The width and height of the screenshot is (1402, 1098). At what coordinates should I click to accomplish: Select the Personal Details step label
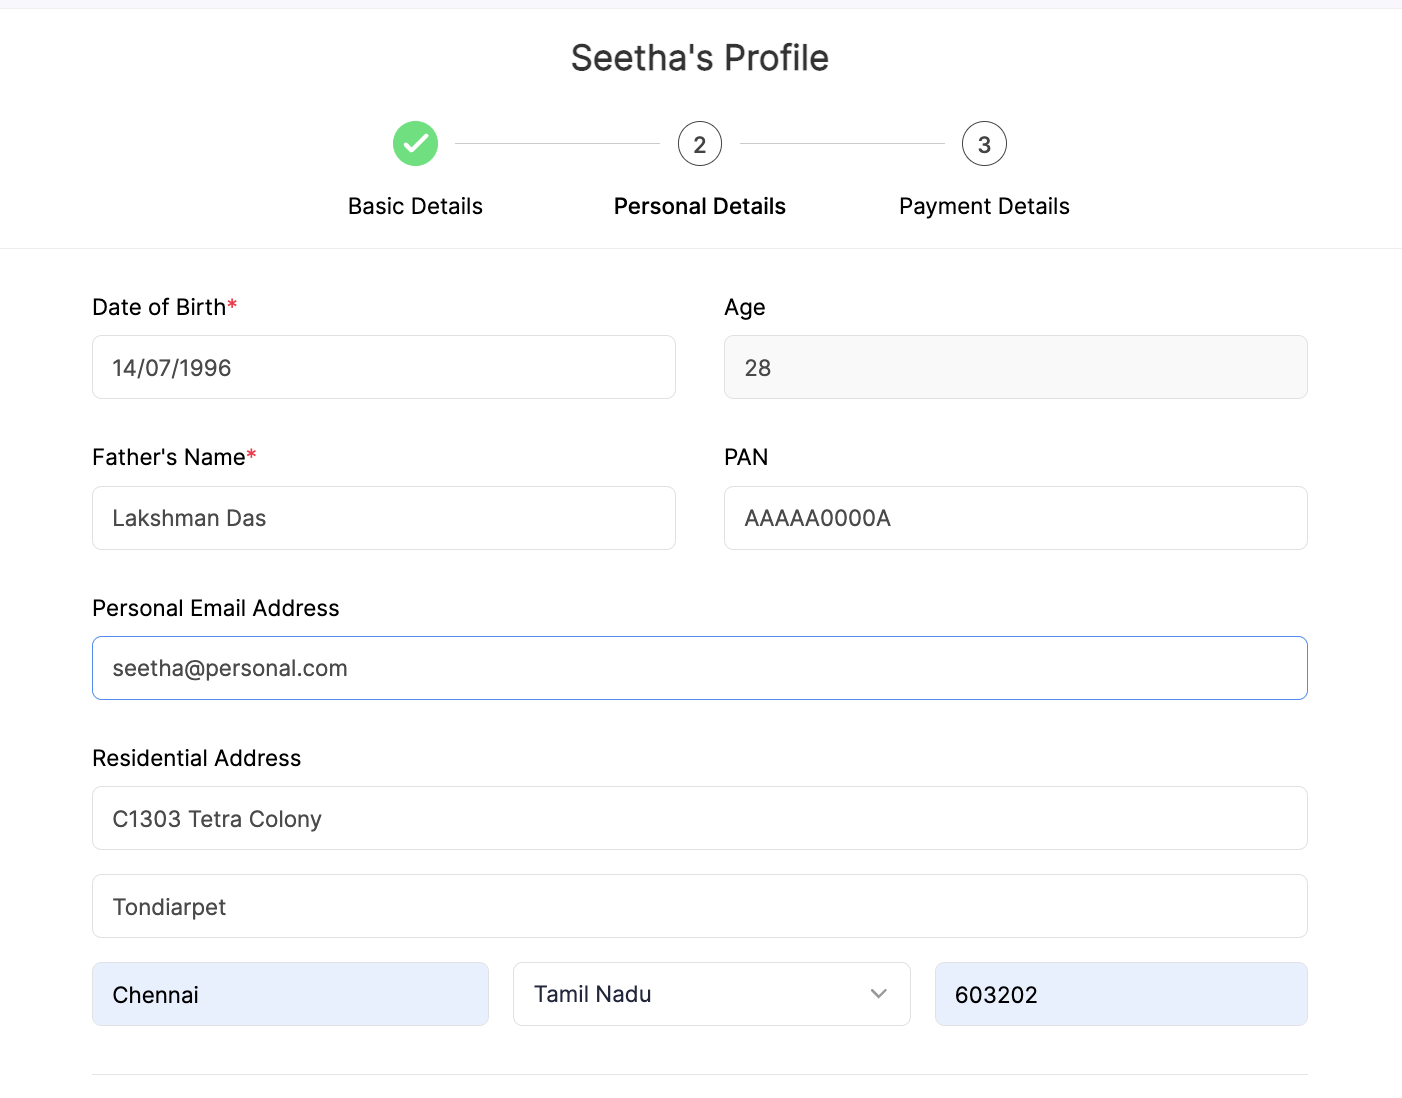[x=699, y=206]
